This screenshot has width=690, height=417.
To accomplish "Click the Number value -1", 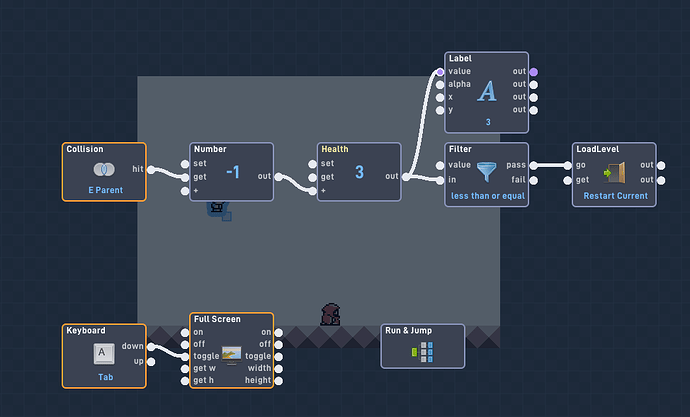I will [233, 172].
